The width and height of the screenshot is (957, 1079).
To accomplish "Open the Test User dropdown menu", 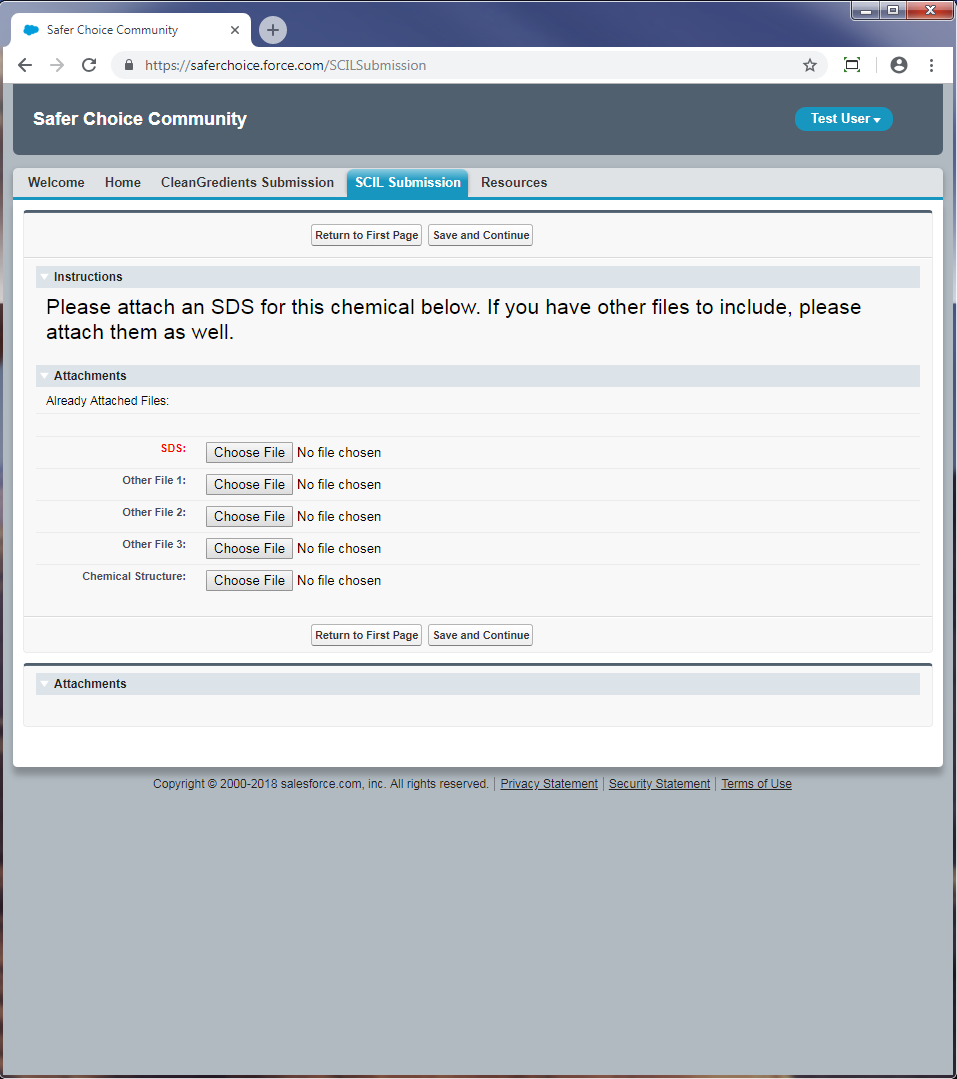I will pyautogui.click(x=843, y=119).
